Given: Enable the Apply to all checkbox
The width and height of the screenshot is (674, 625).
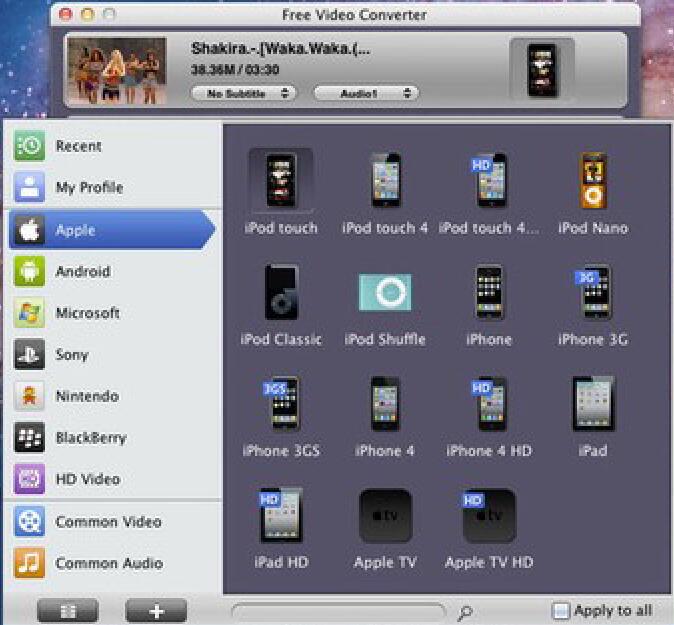Looking at the screenshot, I should point(560,610).
